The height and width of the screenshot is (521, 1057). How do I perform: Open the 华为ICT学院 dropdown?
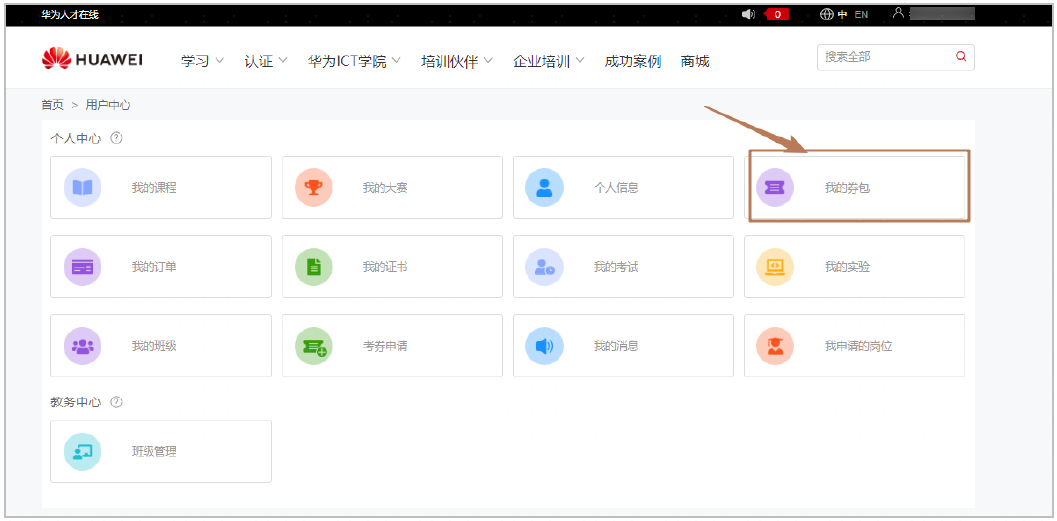pos(354,61)
